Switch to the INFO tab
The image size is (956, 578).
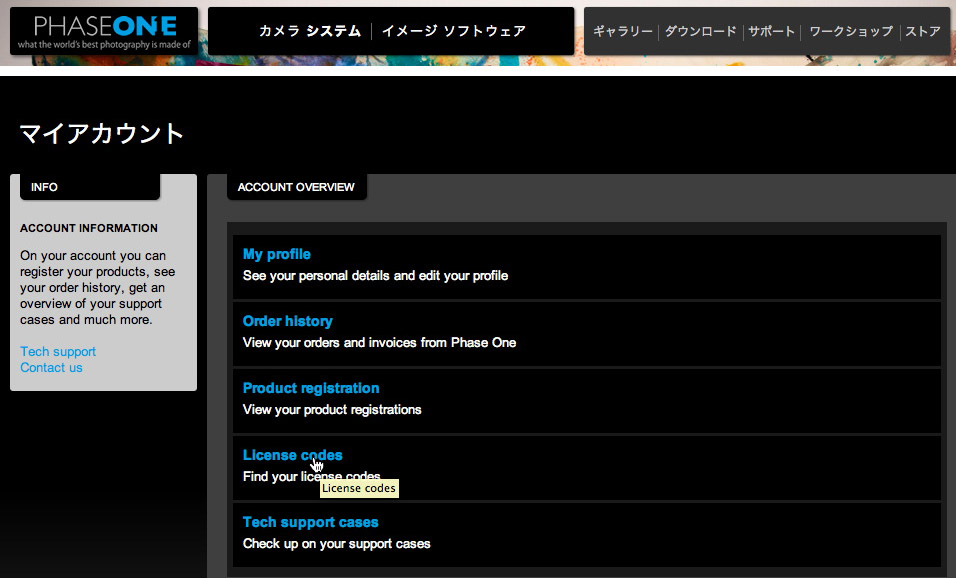point(43,187)
